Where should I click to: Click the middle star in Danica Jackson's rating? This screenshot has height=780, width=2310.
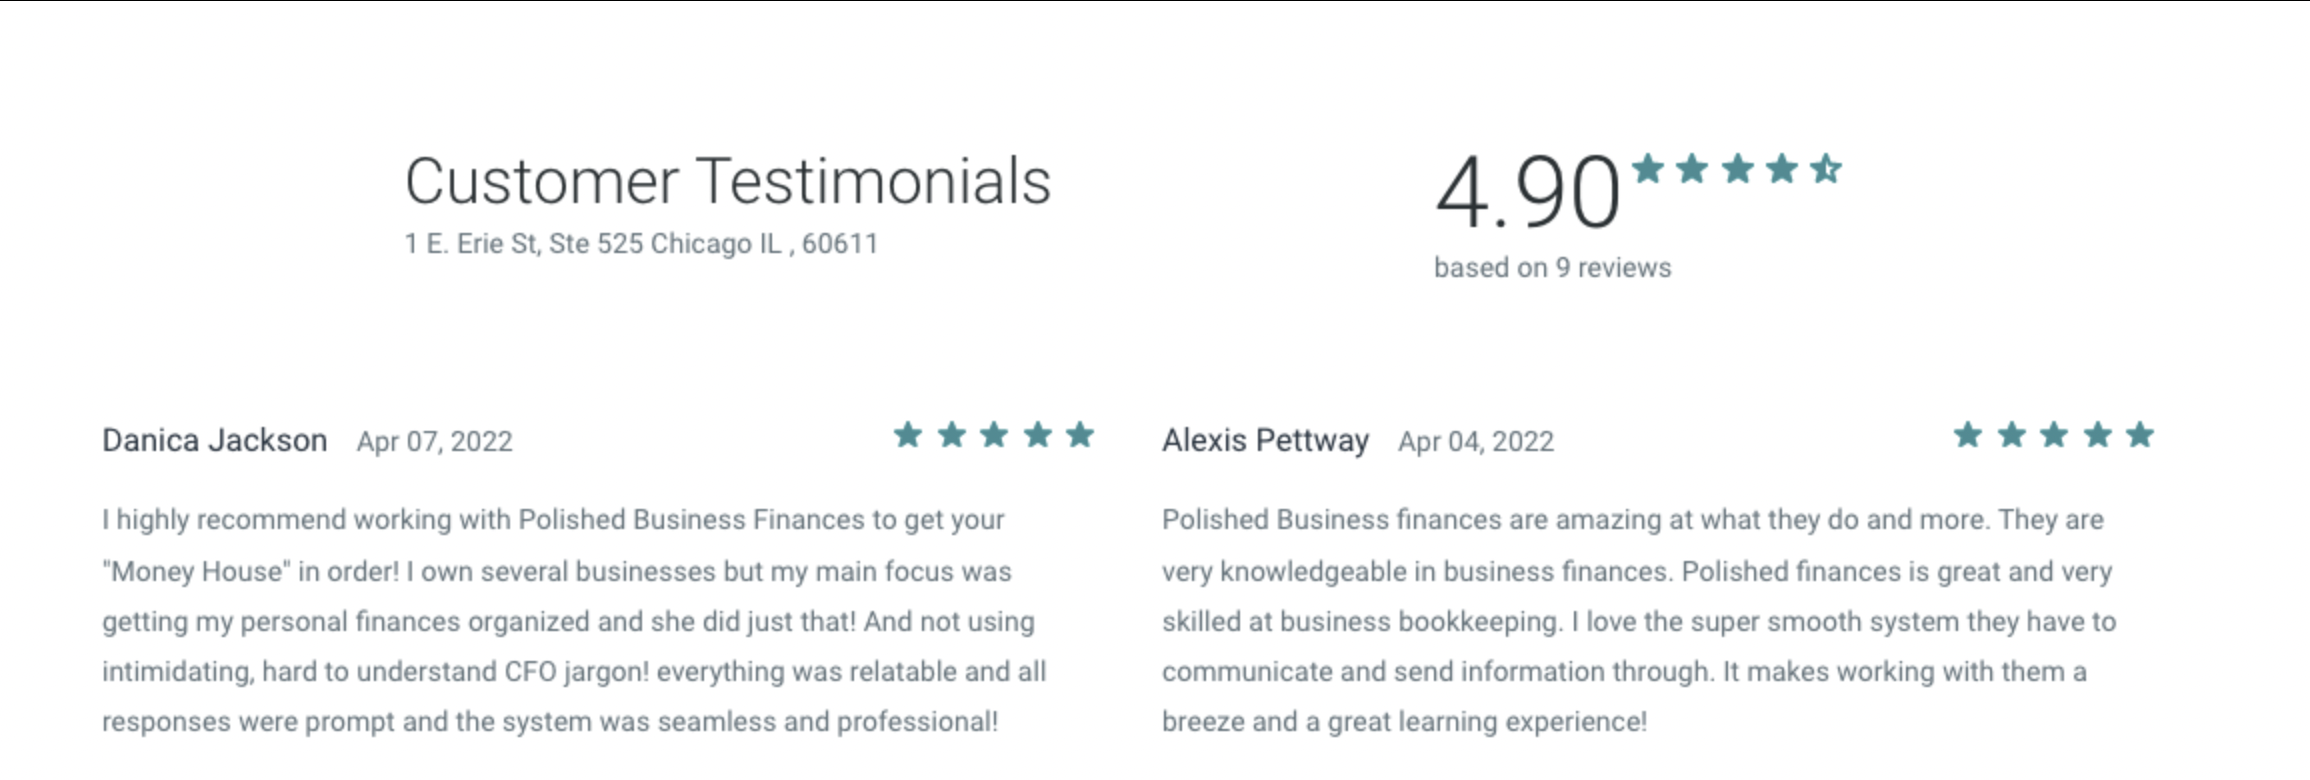tap(994, 435)
